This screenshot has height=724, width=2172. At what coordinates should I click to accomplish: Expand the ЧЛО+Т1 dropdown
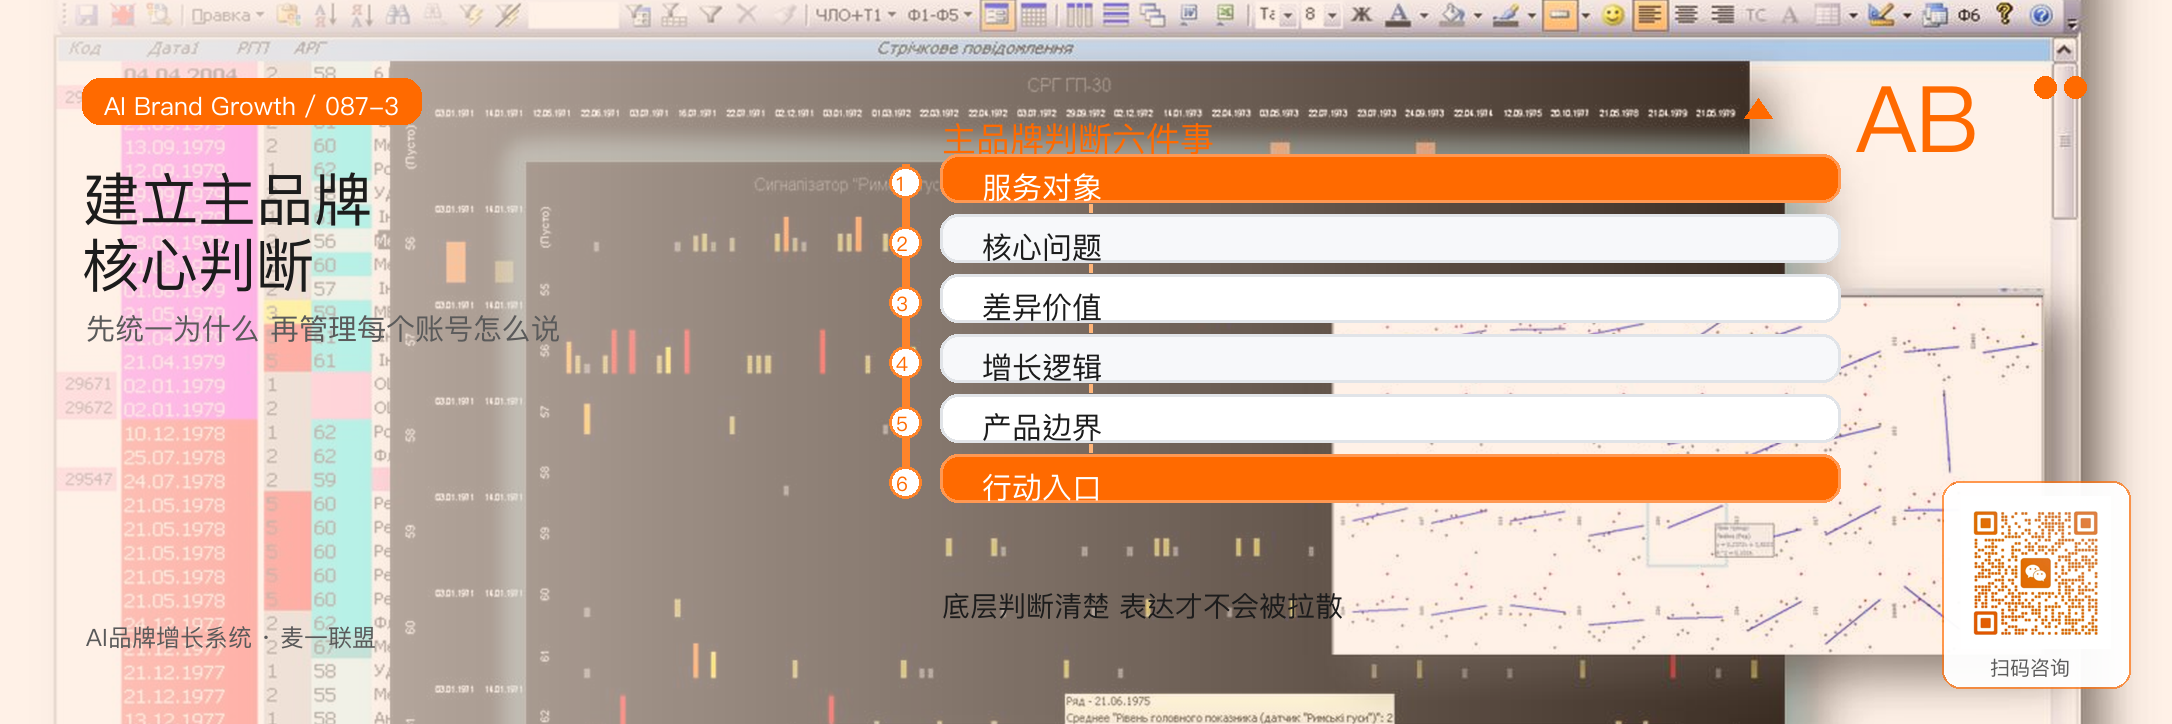[855, 14]
